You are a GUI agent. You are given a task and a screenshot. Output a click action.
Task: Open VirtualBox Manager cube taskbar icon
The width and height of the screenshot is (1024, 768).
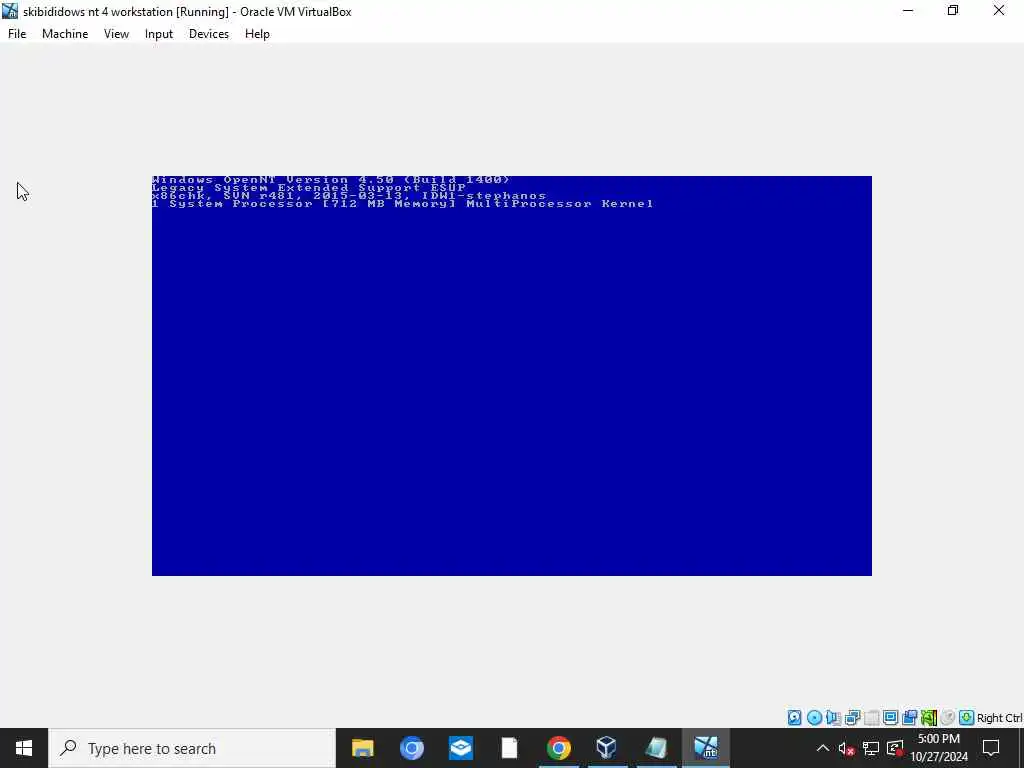(607, 748)
